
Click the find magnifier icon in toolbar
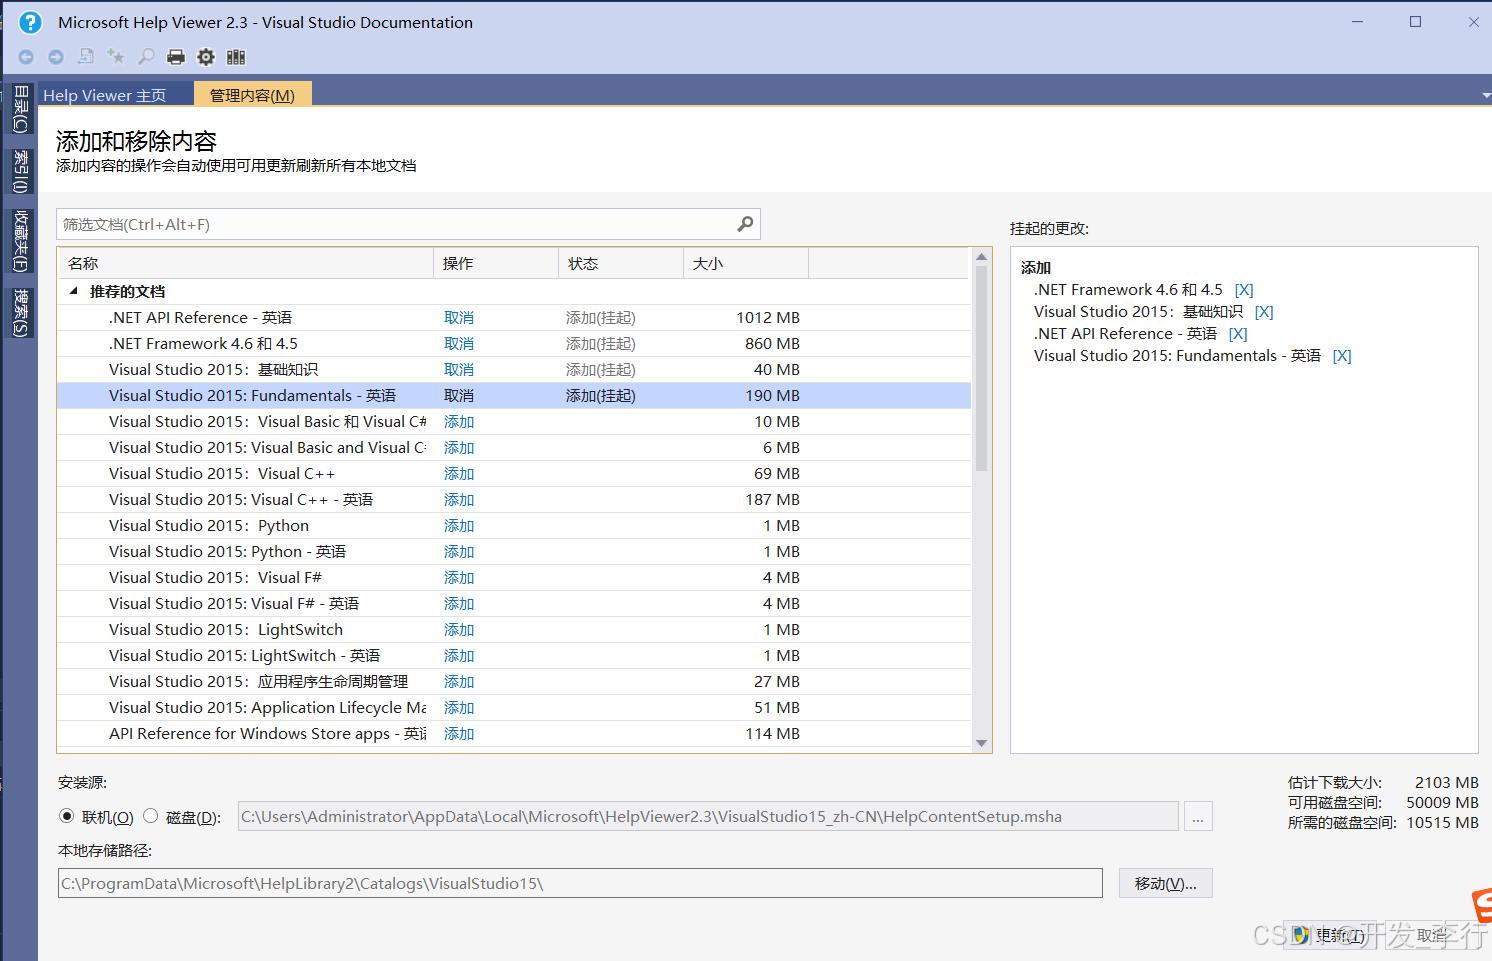(x=146, y=57)
